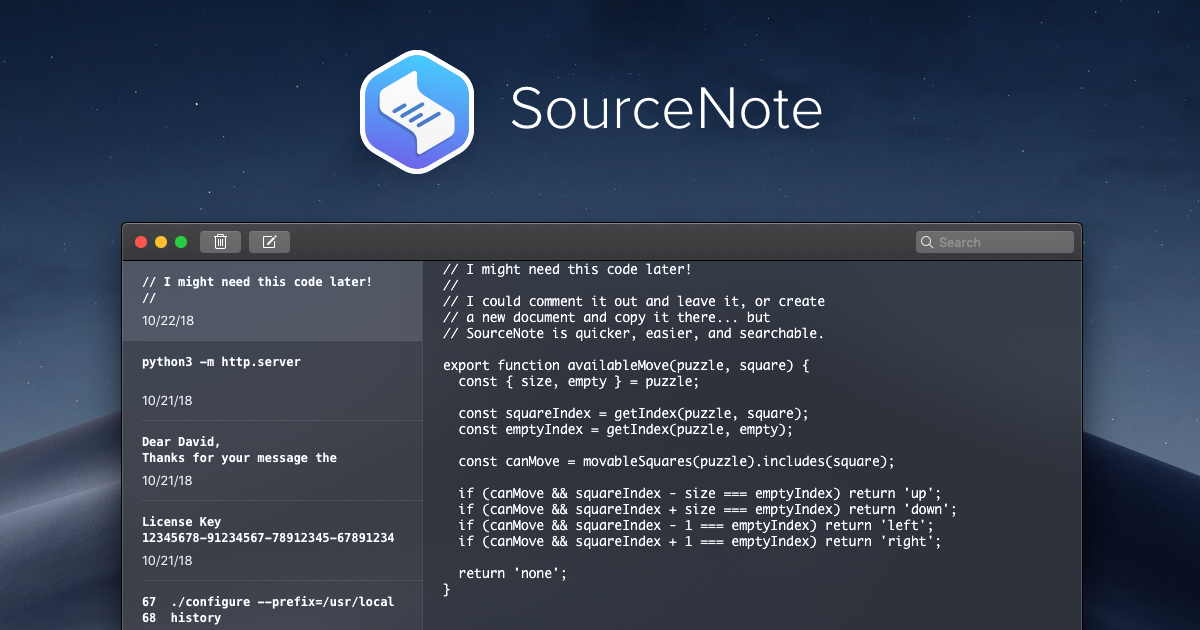Viewport: 1200px width, 630px height.
Task: Click line "// SourceNote is quicker, easier"
Action: coord(634,333)
